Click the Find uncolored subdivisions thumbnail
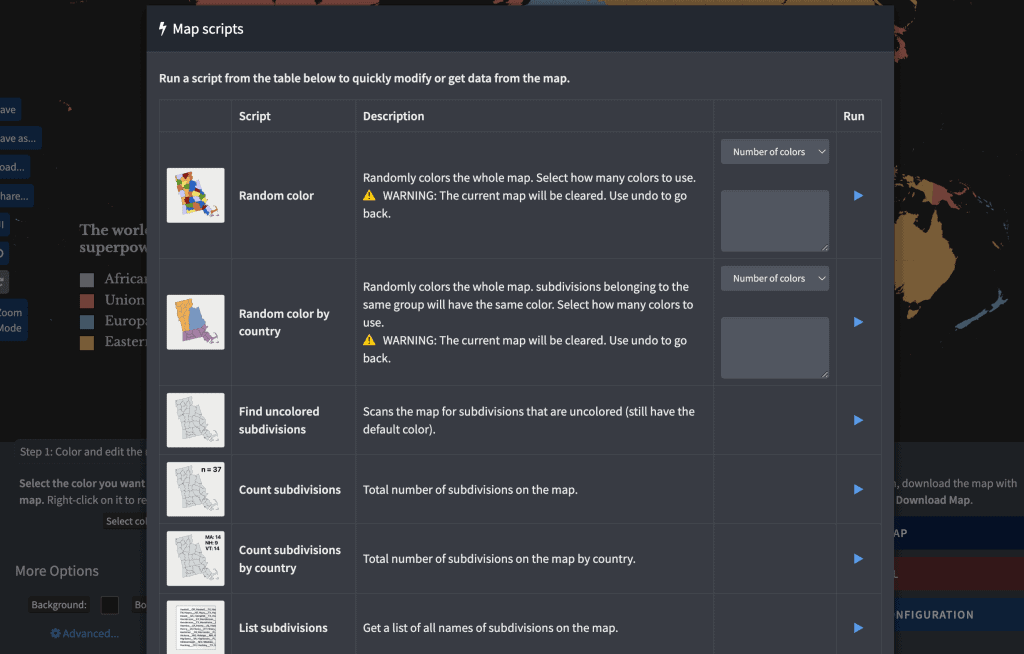Viewport: 1024px width, 654px height. (x=195, y=420)
